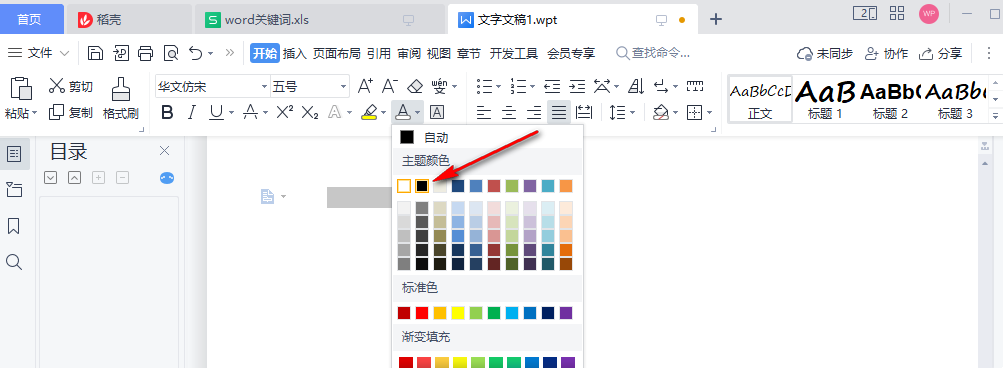Select Justify alignment

(x=559, y=113)
